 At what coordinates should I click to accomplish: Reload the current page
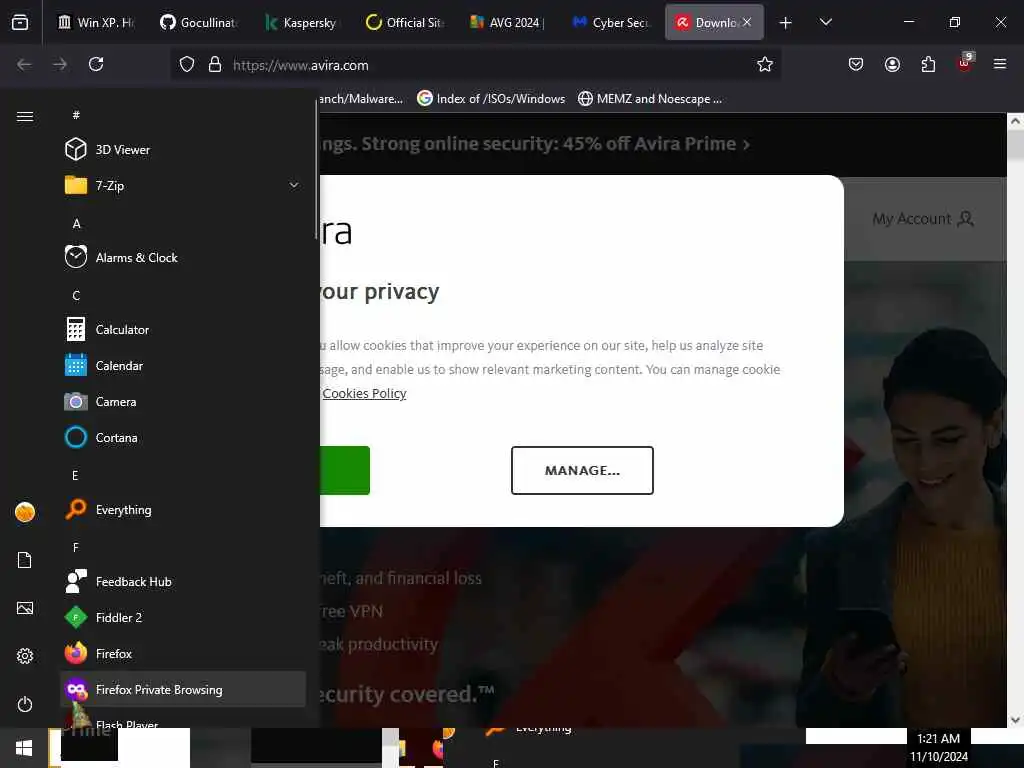96,64
